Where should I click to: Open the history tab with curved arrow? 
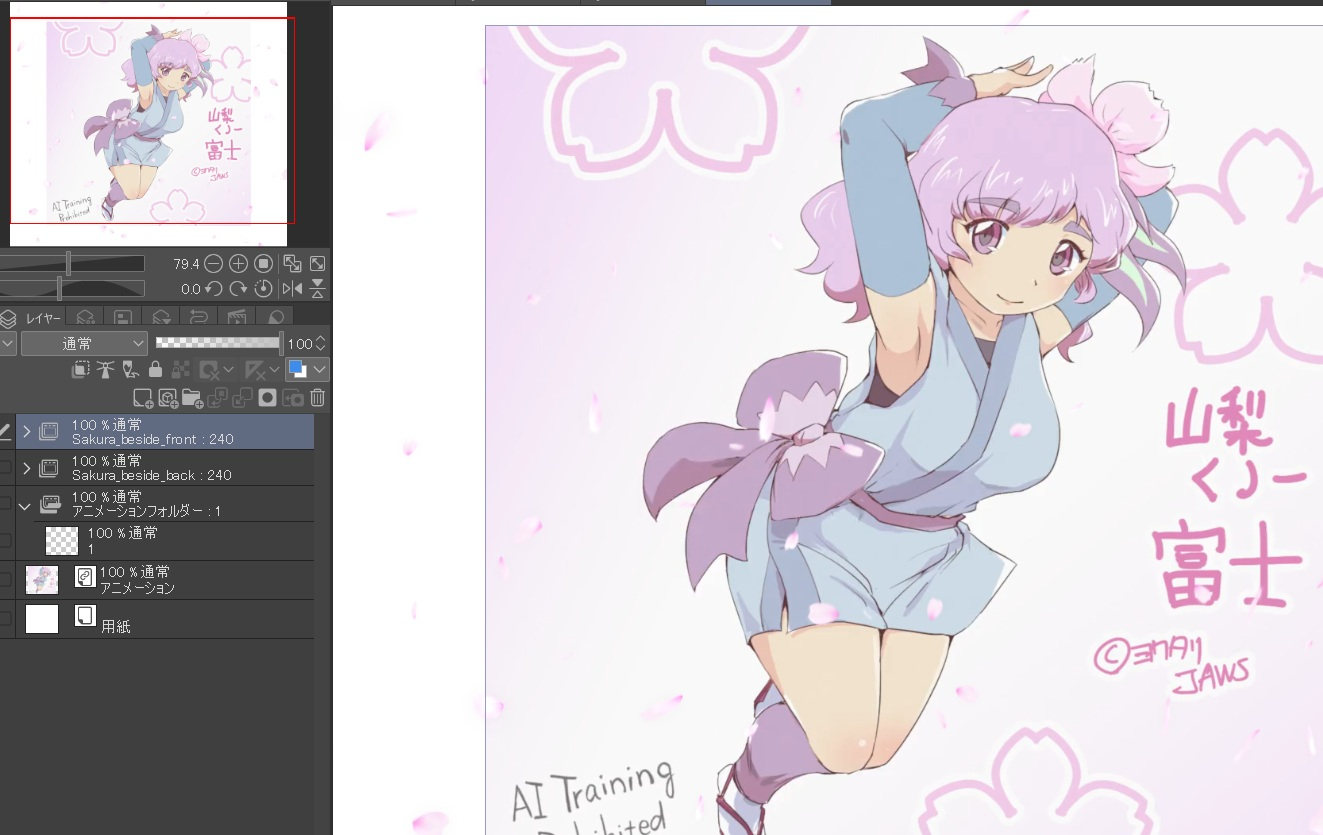tap(198, 318)
